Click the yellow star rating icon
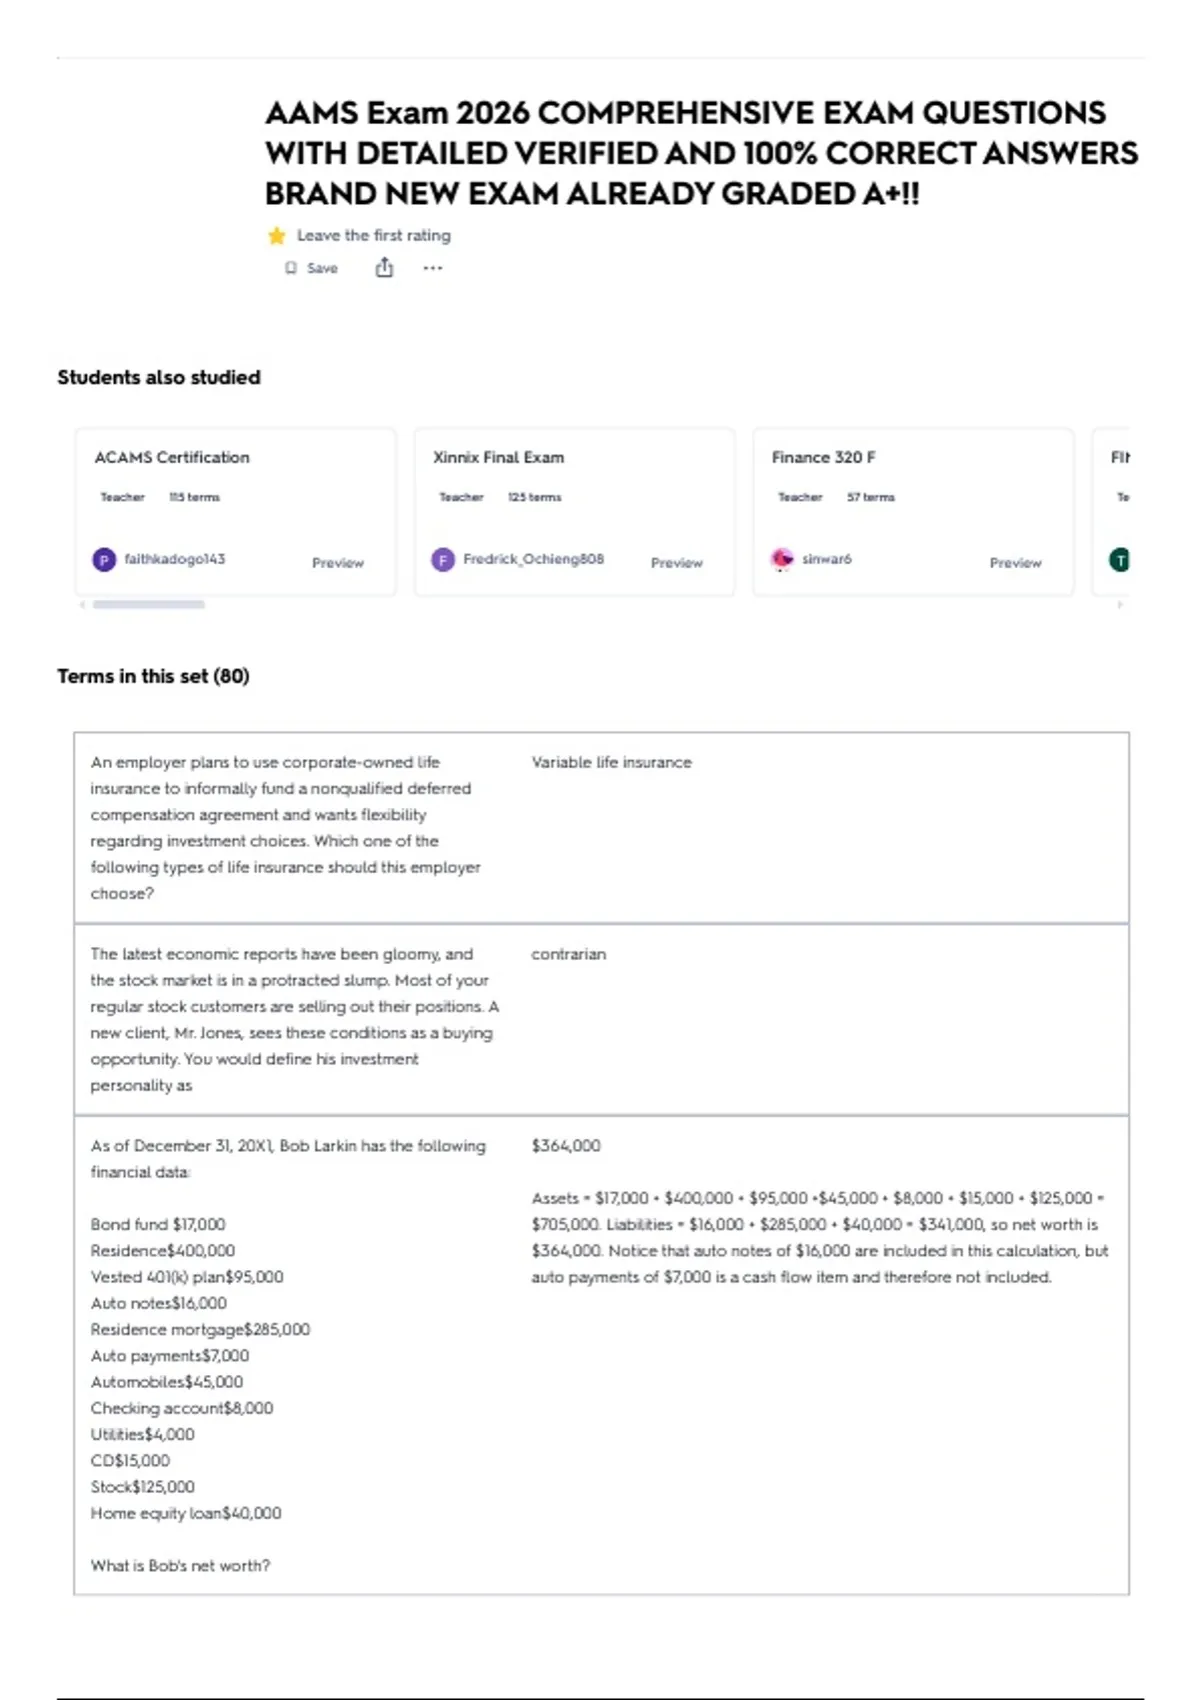The image size is (1200, 1700). click(277, 236)
